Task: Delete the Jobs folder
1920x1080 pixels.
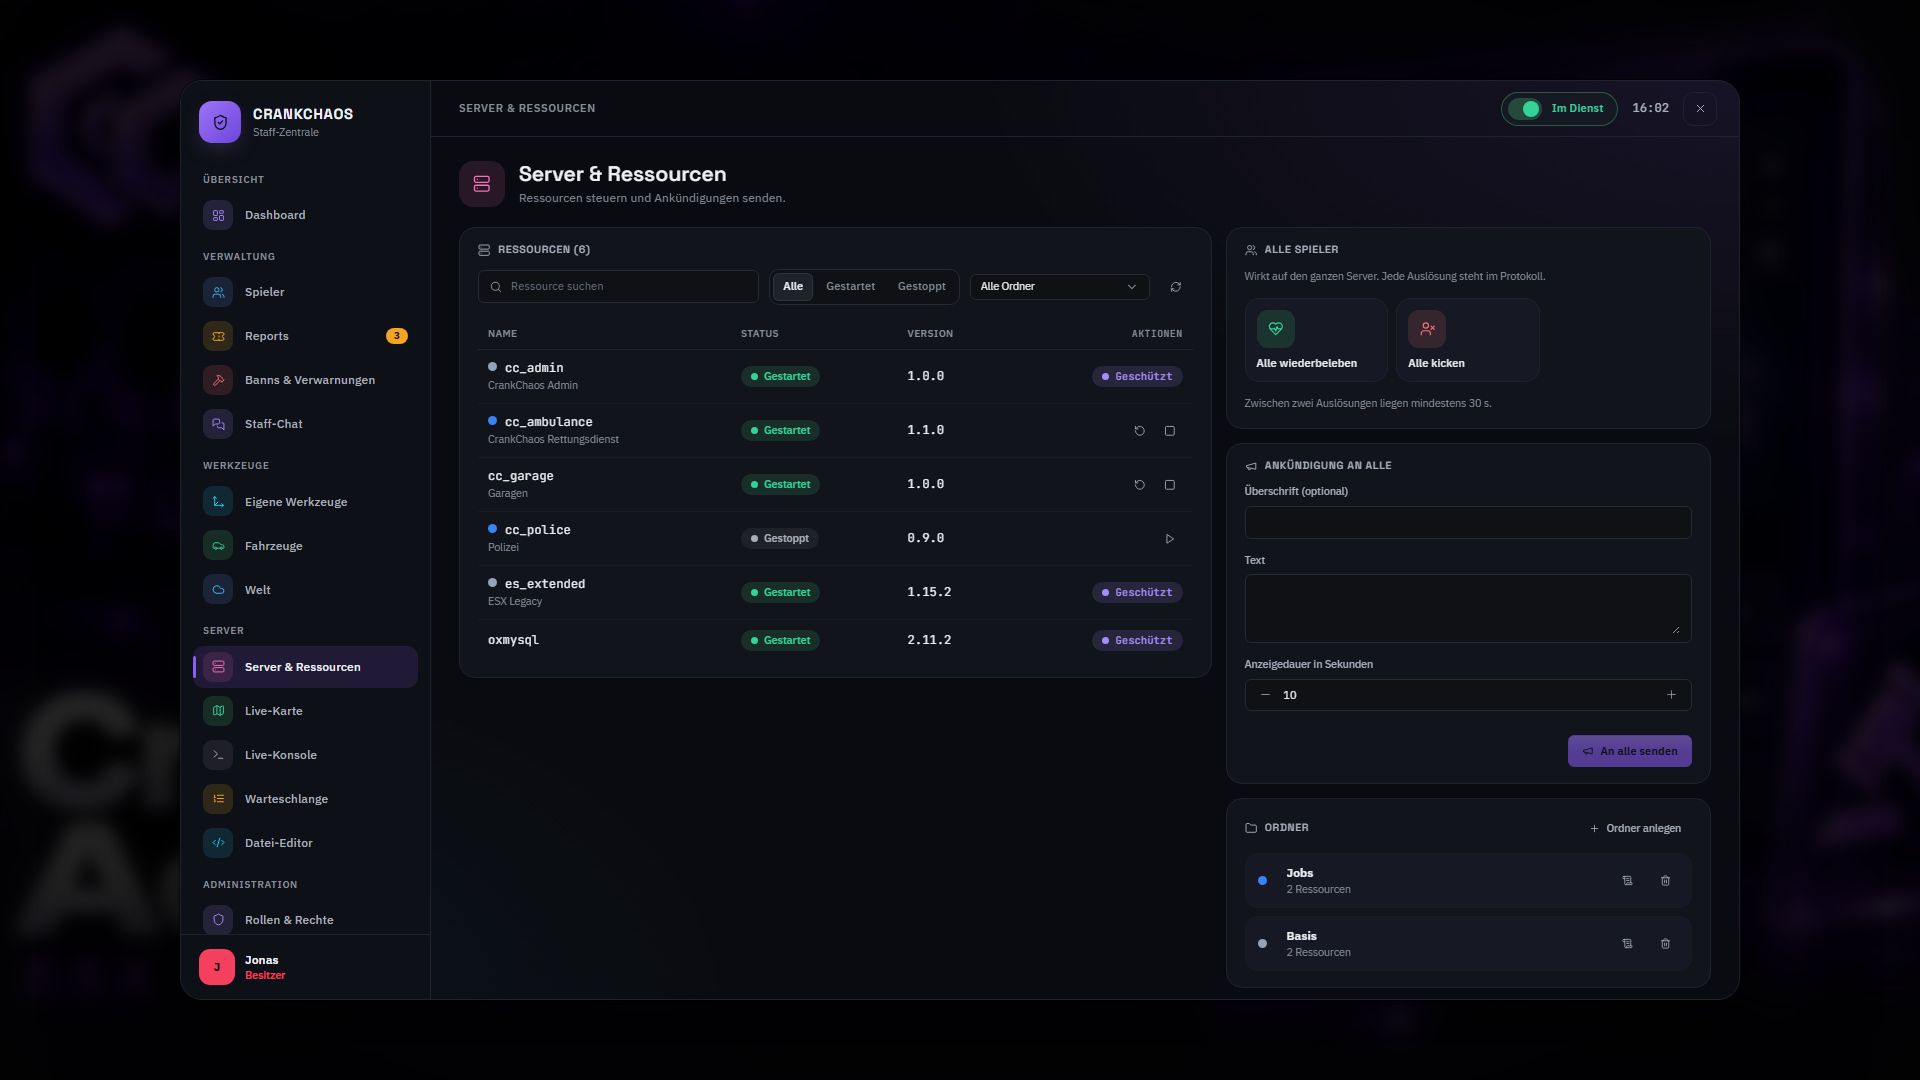Action: pos(1665,881)
